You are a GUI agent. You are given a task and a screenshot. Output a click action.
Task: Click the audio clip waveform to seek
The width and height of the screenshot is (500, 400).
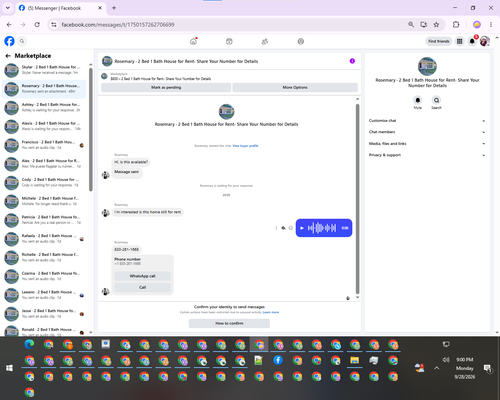pos(322,228)
